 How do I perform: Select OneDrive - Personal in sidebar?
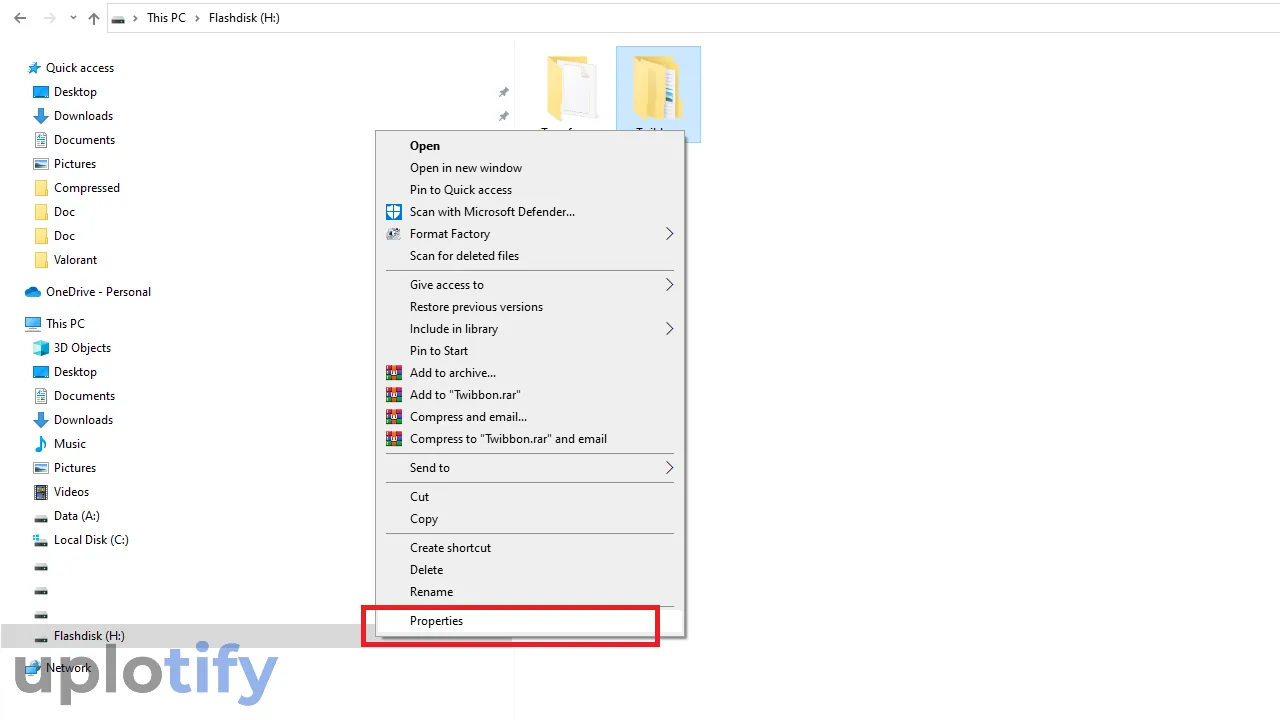(98, 292)
